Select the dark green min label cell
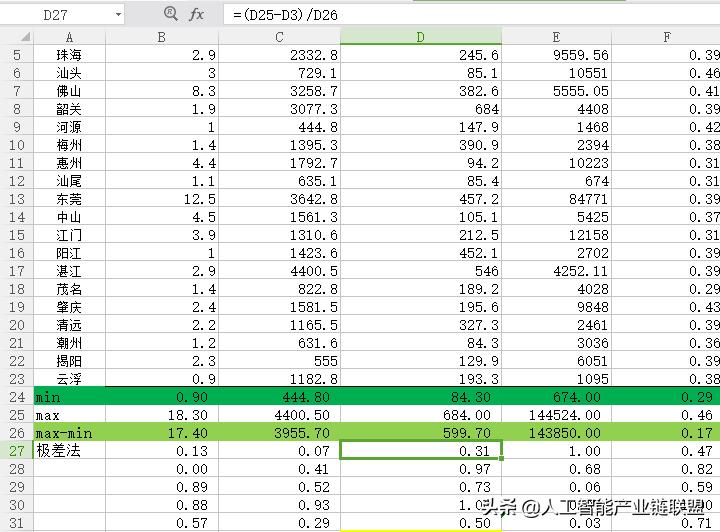 pyautogui.click(x=69, y=397)
